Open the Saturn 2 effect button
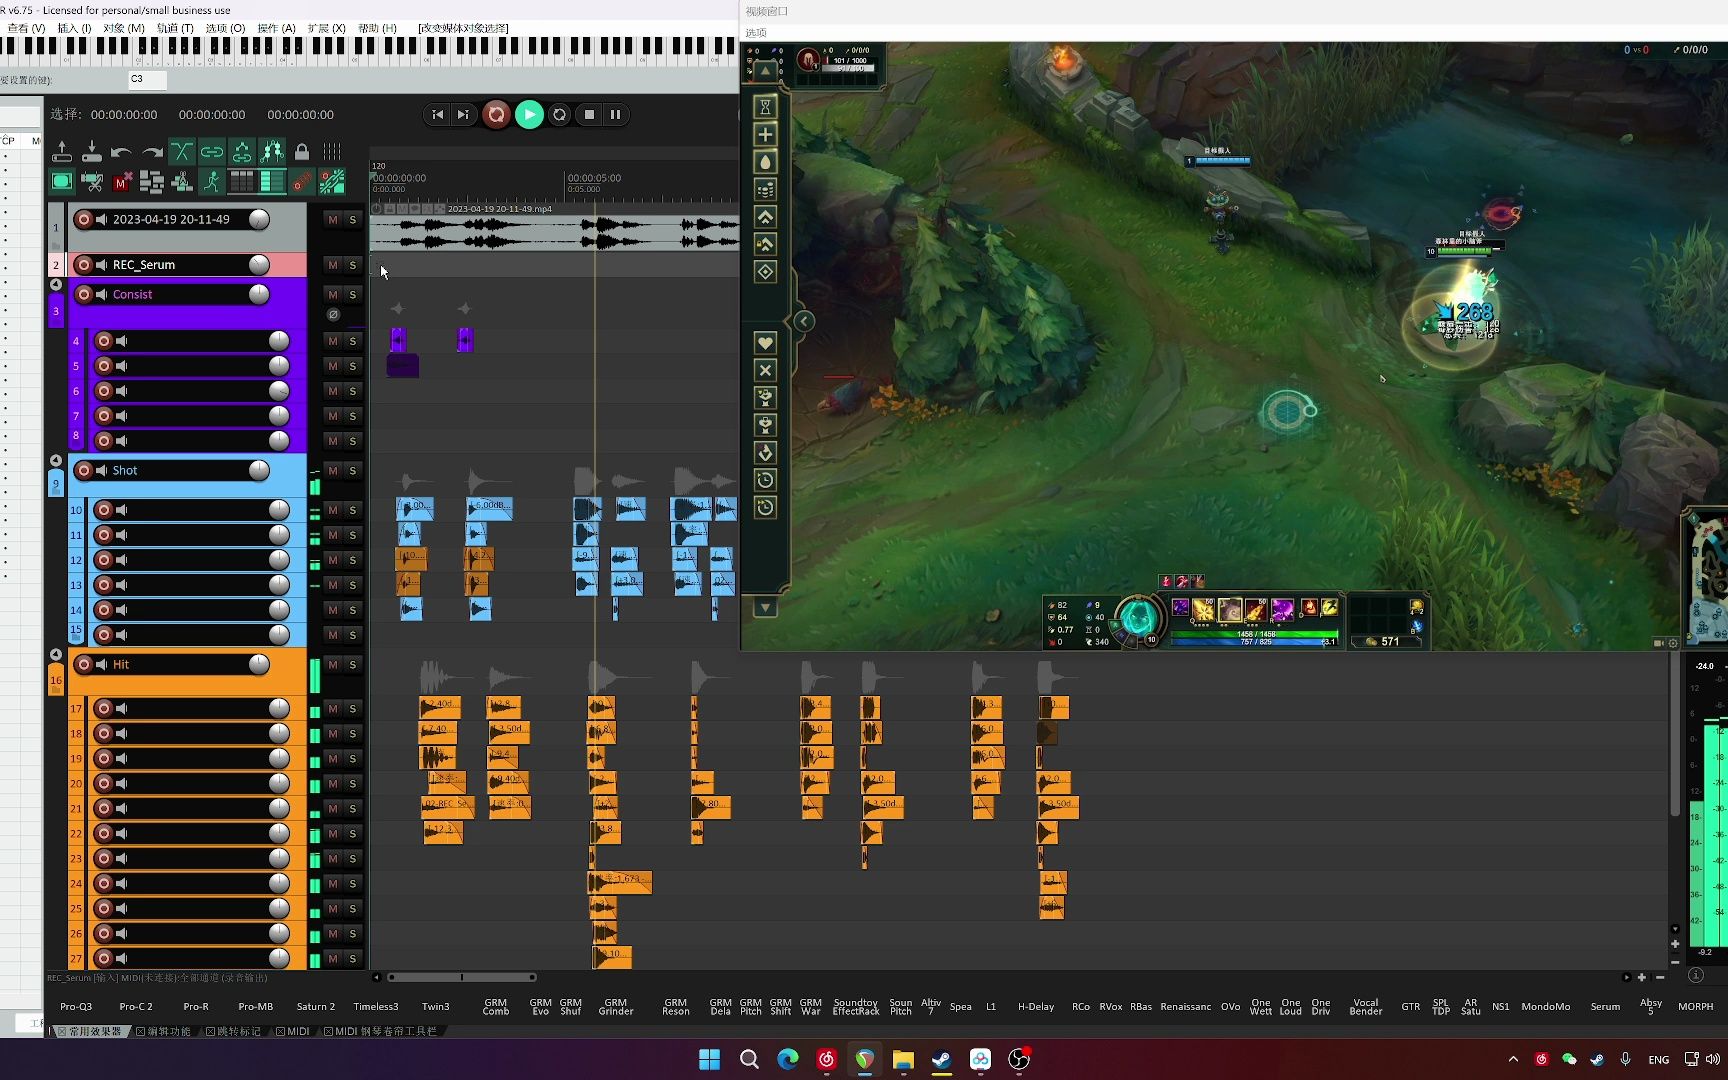This screenshot has height=1080, width=1728. (x=316, y=1007)
